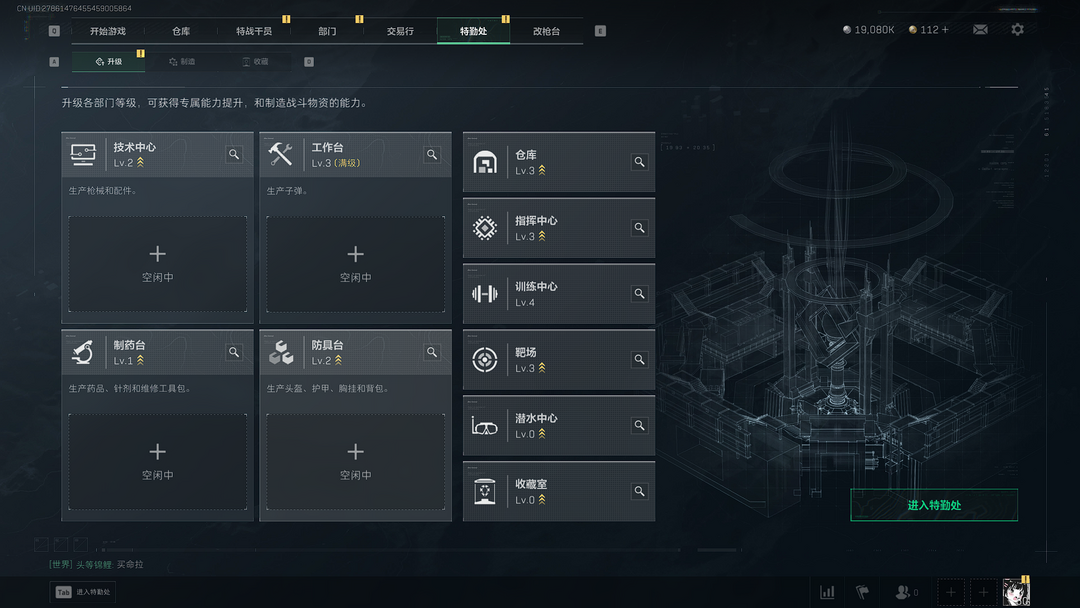Open the friends list person icon
1080x608 pixels.
tap(902, 592)
